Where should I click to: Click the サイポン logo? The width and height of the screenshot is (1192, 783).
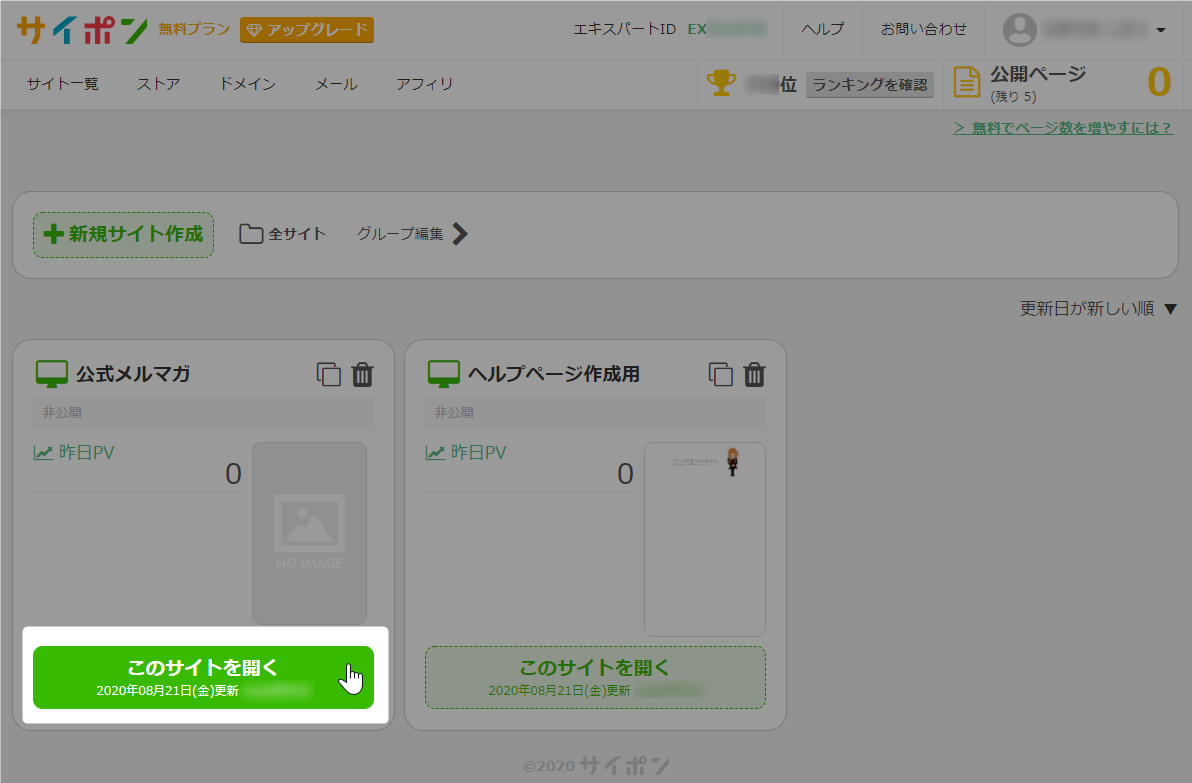pyautogui.click(x=82, y=30)
